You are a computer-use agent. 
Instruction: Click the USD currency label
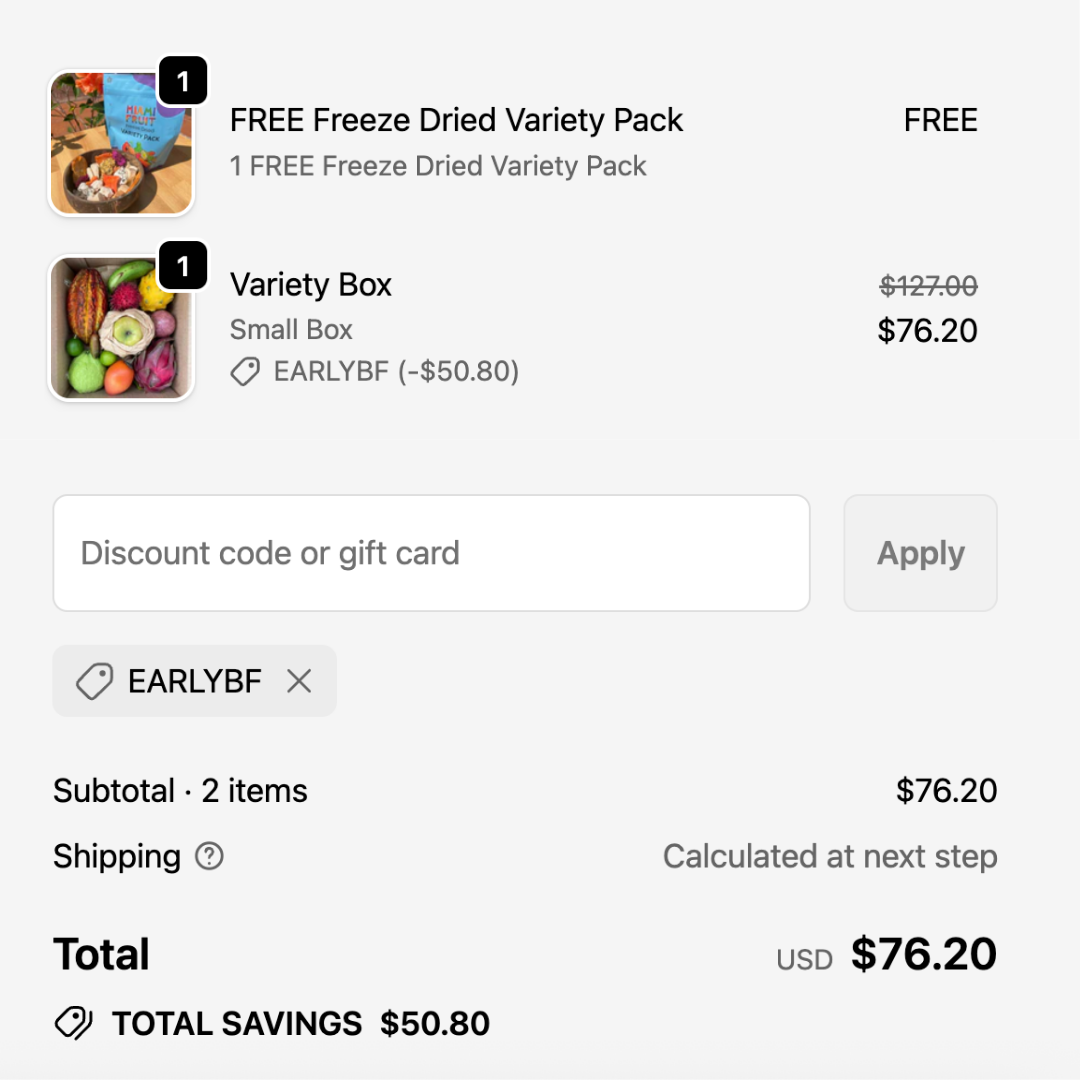(x=804, y=959)
